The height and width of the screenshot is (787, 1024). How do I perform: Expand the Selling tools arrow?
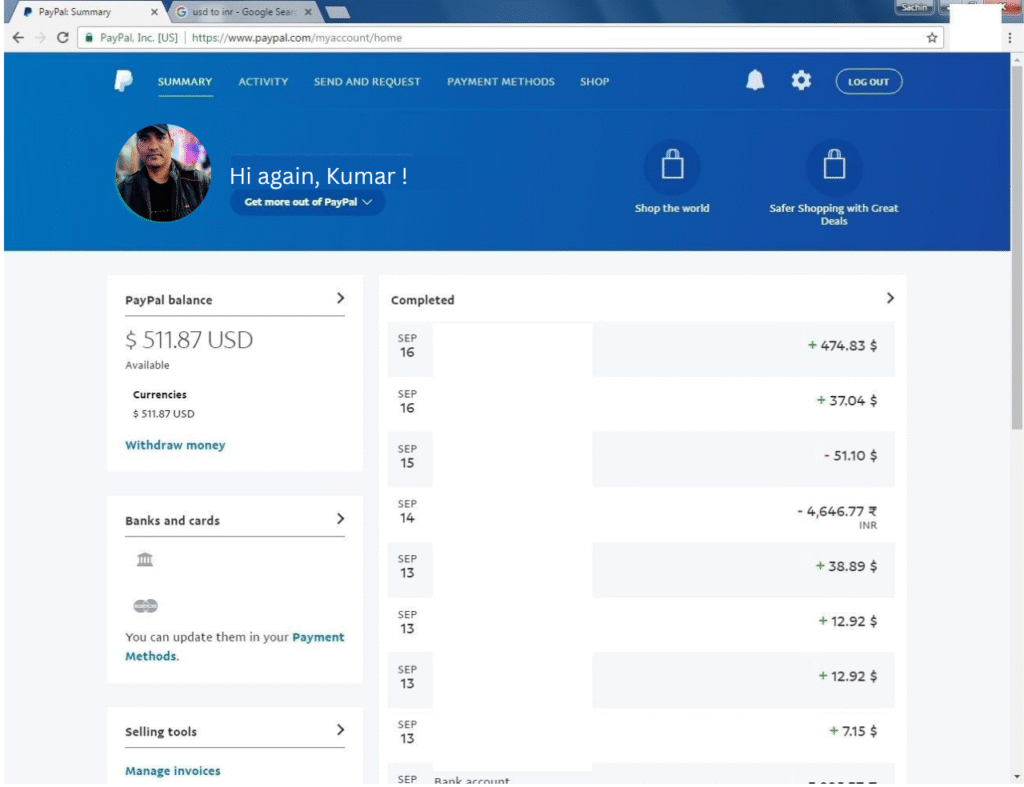pyautogui.click(x=340, y=730)
